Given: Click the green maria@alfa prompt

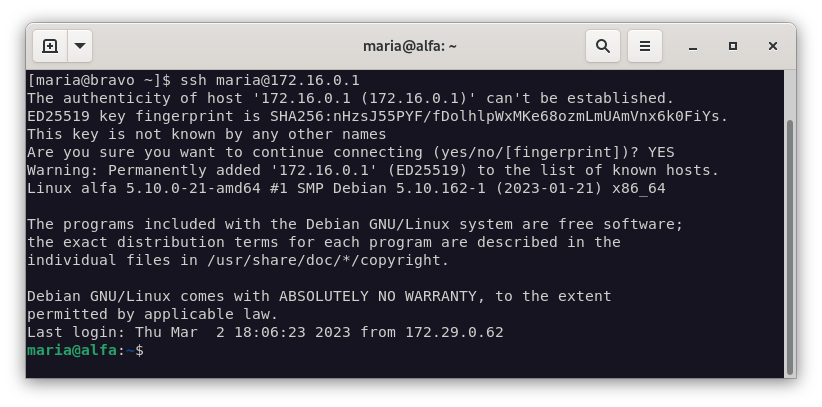Looking at the screenshot, I should [72, 350].
